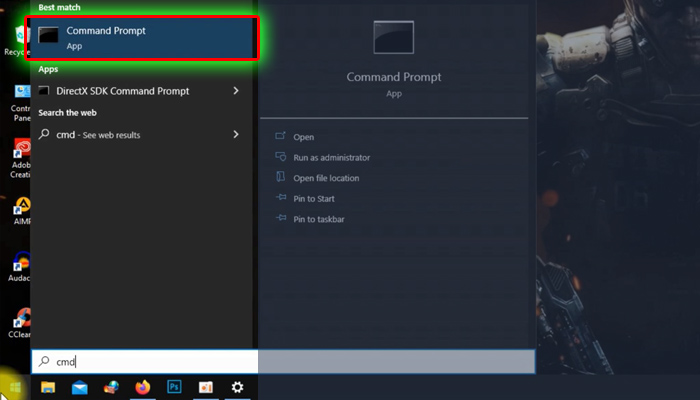Screen dimensions: 700x400
Task: Open the Mail app on taskbar
Action: 79,387
